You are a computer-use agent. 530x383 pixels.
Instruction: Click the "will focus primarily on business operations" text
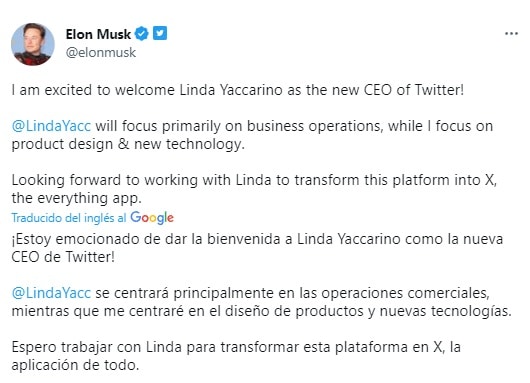[239, 126]
